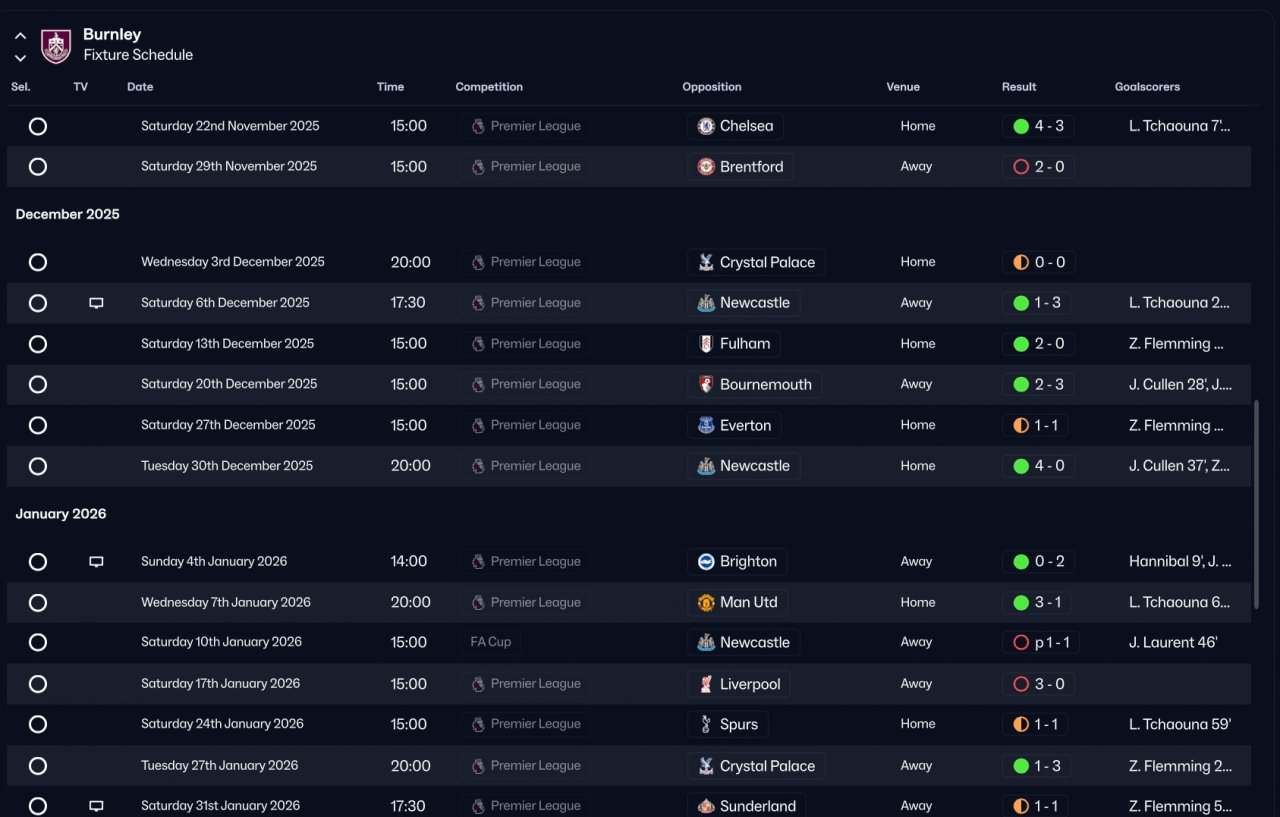
Task: Tick the selection circle for the FA Cup tie
Action: [38, 643]
